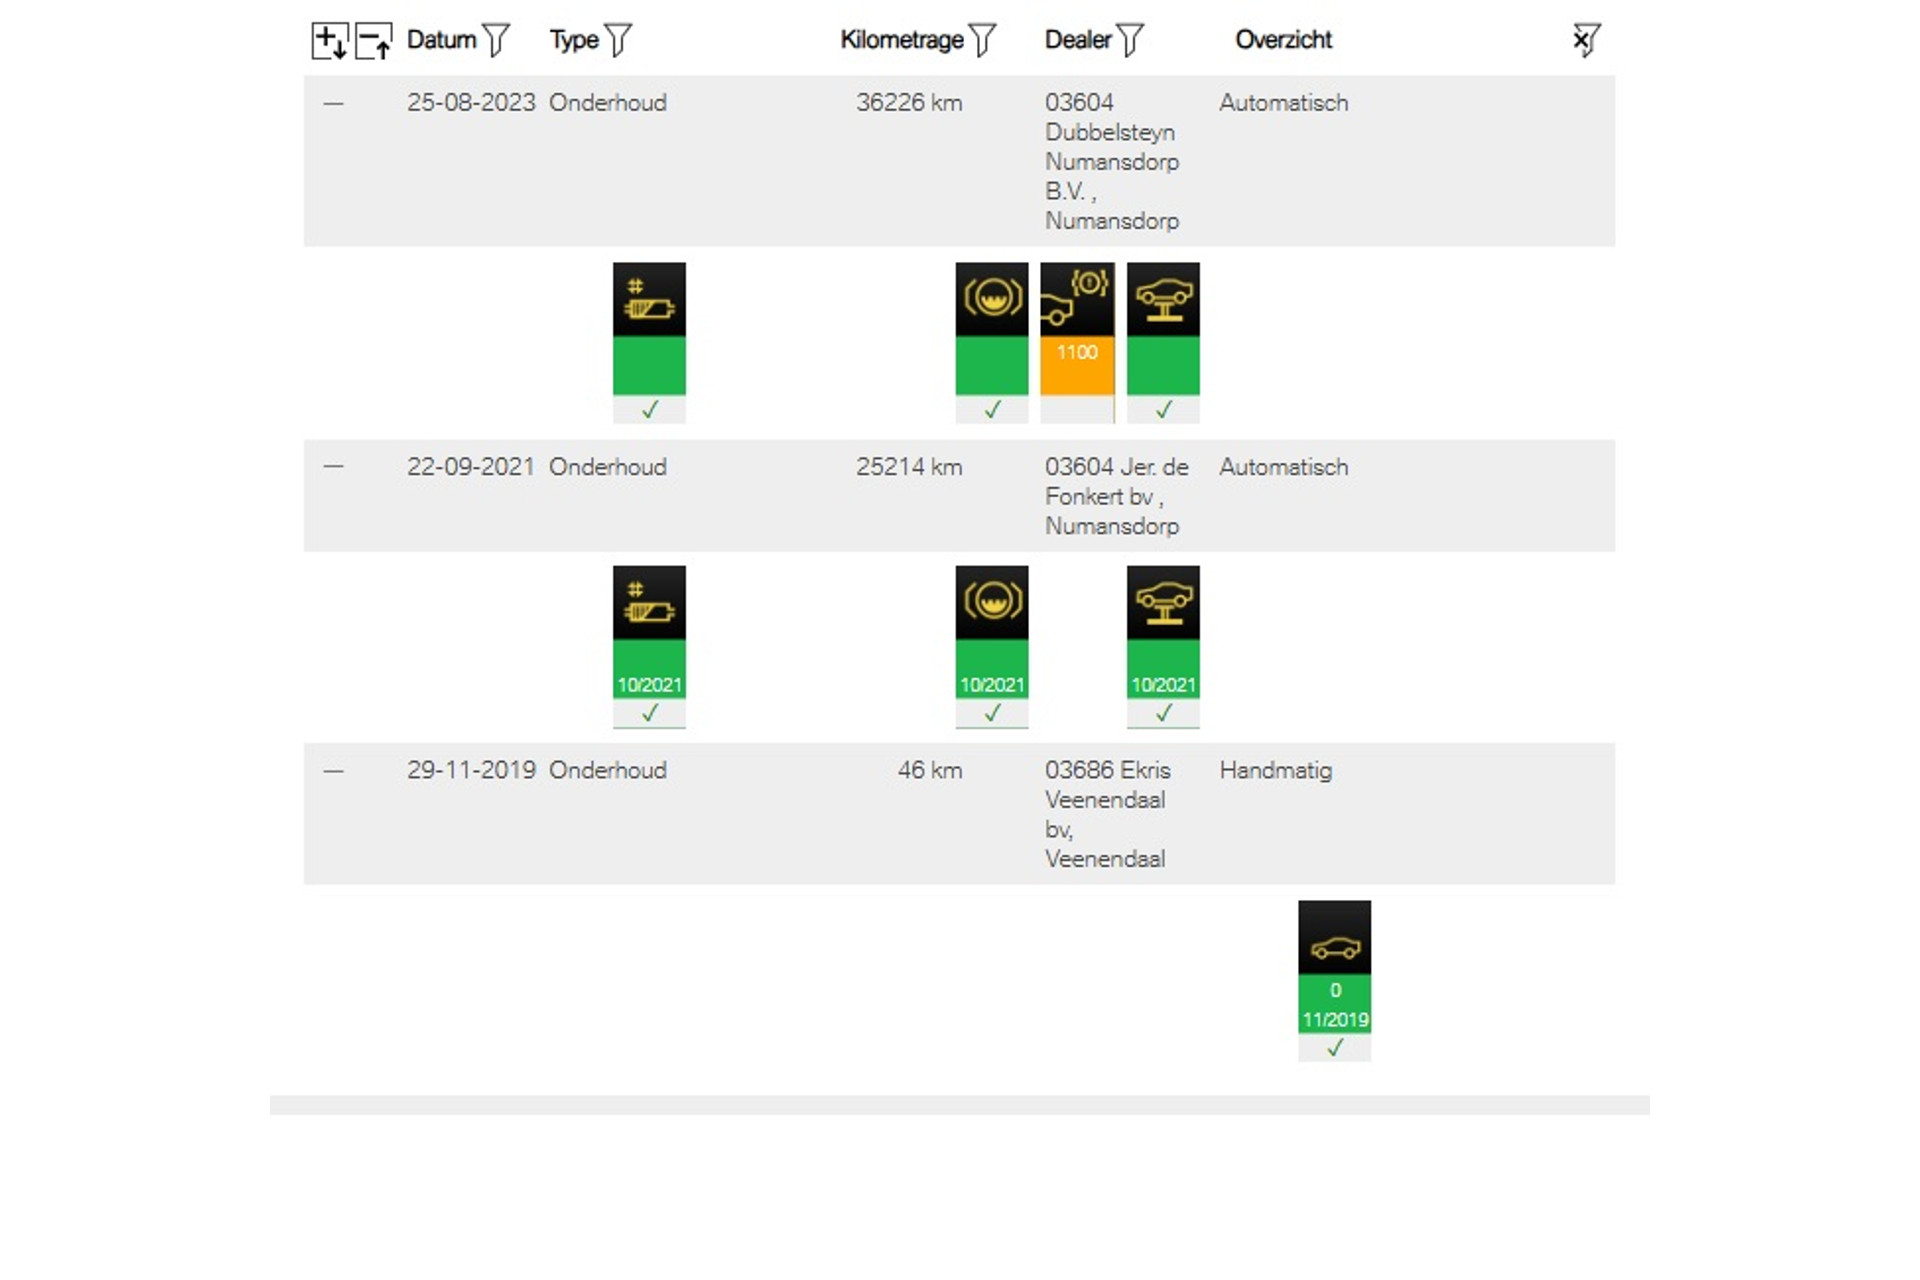Open the Datum column filter
This screenshot has height=1280, width=1920.
496,40
